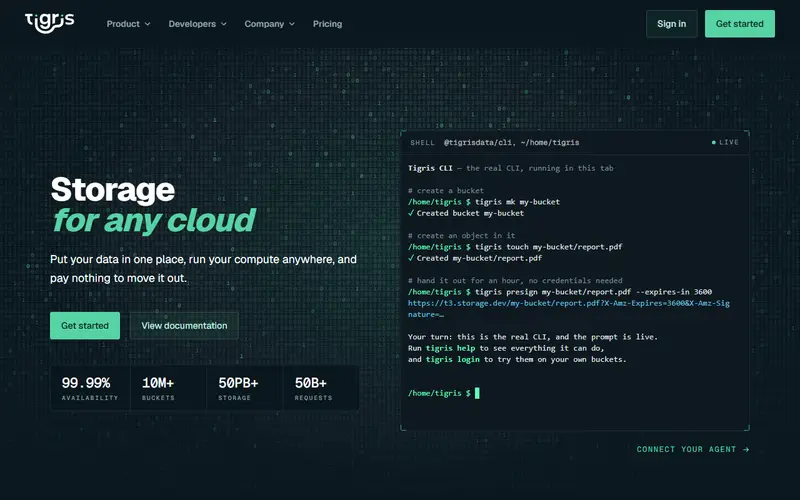Click the LIVE status indicator

tap(725, 142)
